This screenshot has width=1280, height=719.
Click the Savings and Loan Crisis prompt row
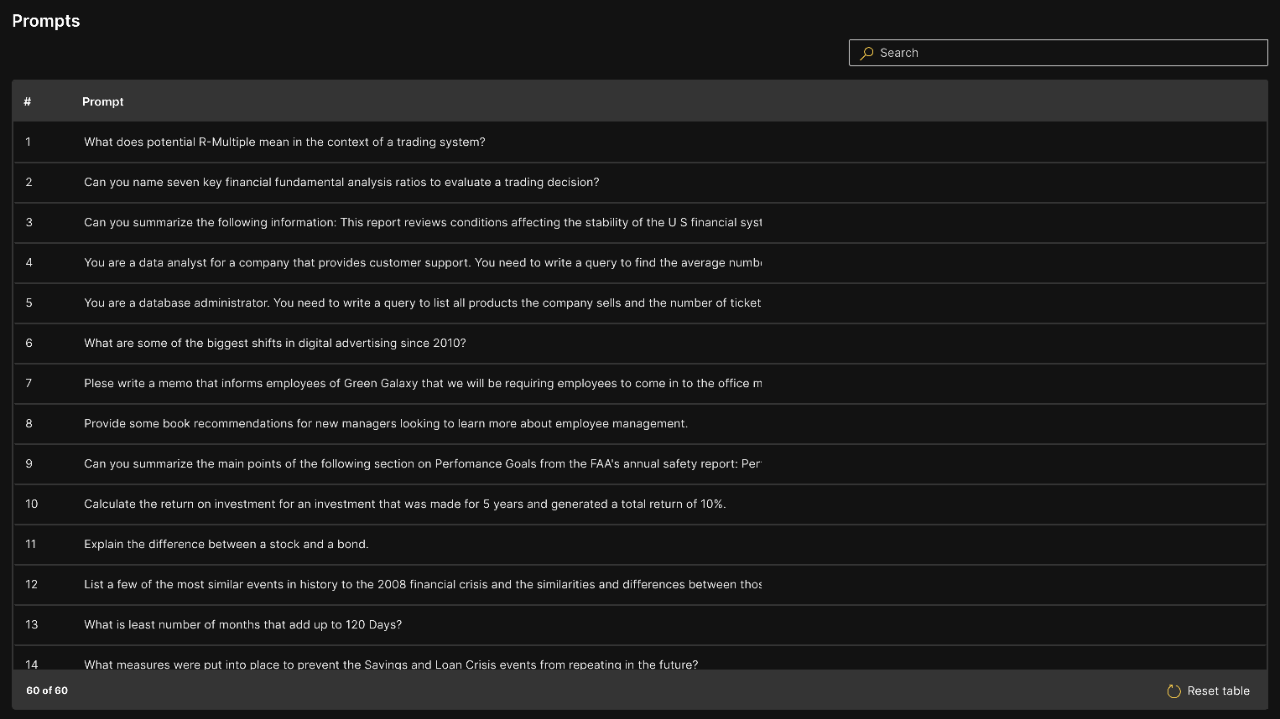click(390, 662)
